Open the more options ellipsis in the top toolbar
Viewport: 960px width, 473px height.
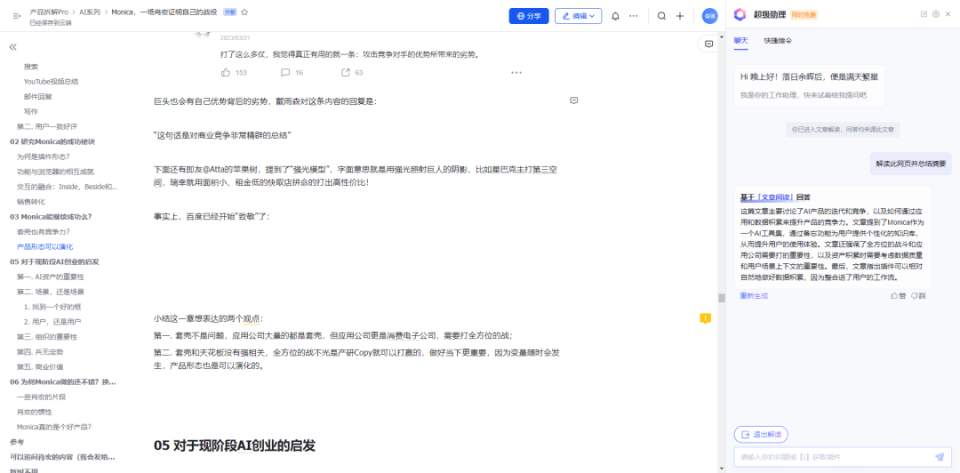pyautogui.click(x=634, y=16)
